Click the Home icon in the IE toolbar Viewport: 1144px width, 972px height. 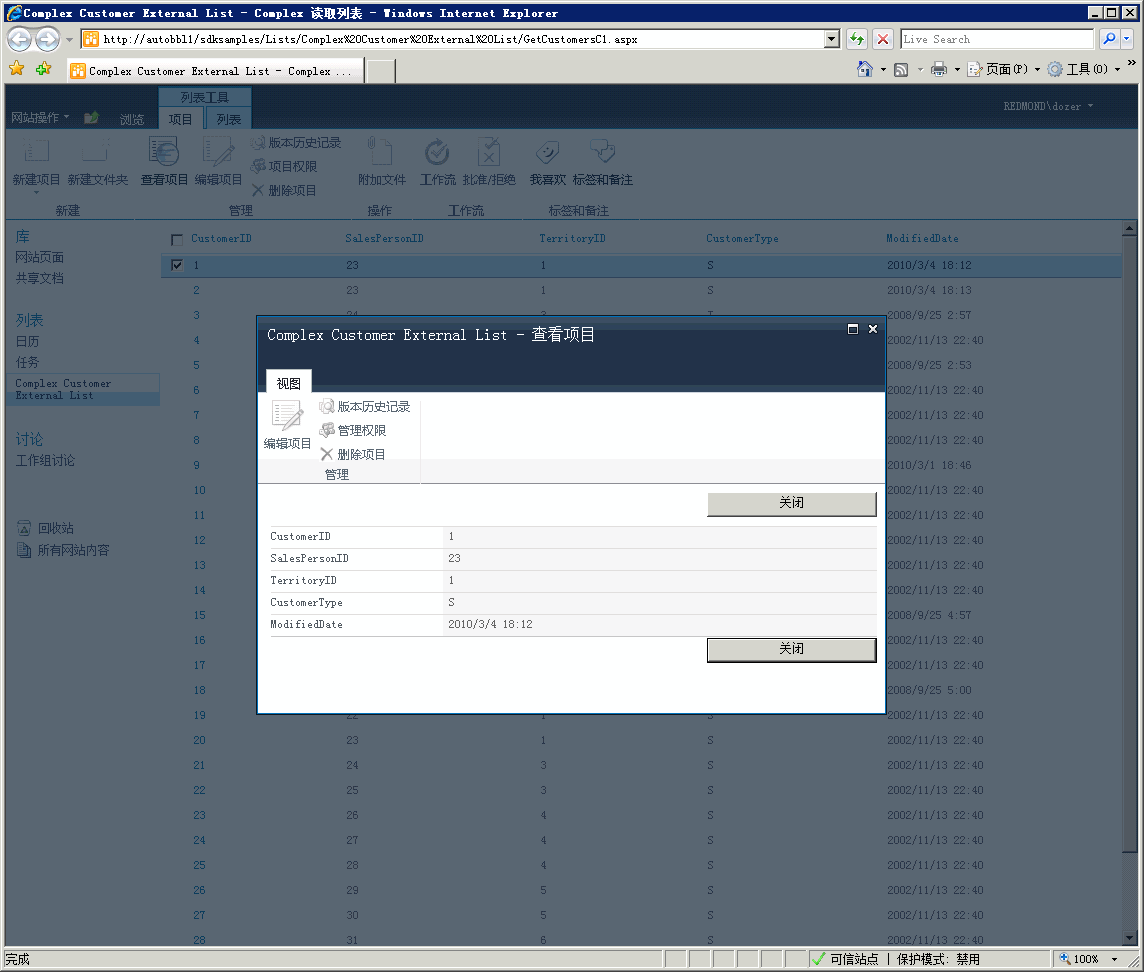[865, 69]
